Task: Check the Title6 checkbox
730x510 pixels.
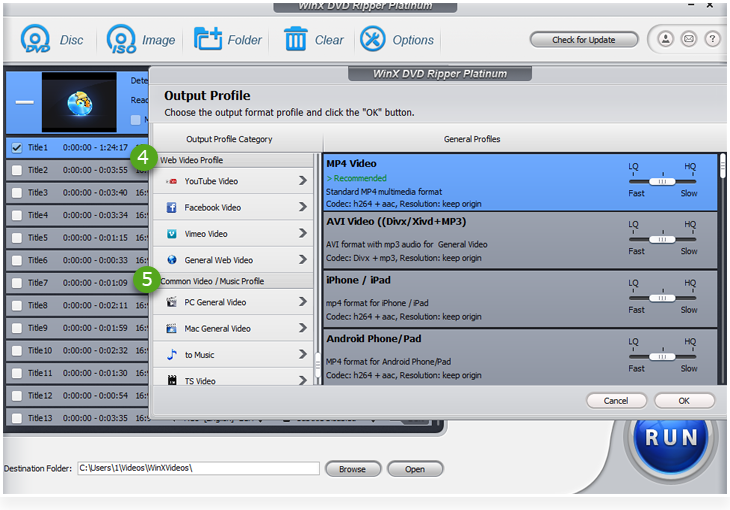Action: click(x=17, y=260)
